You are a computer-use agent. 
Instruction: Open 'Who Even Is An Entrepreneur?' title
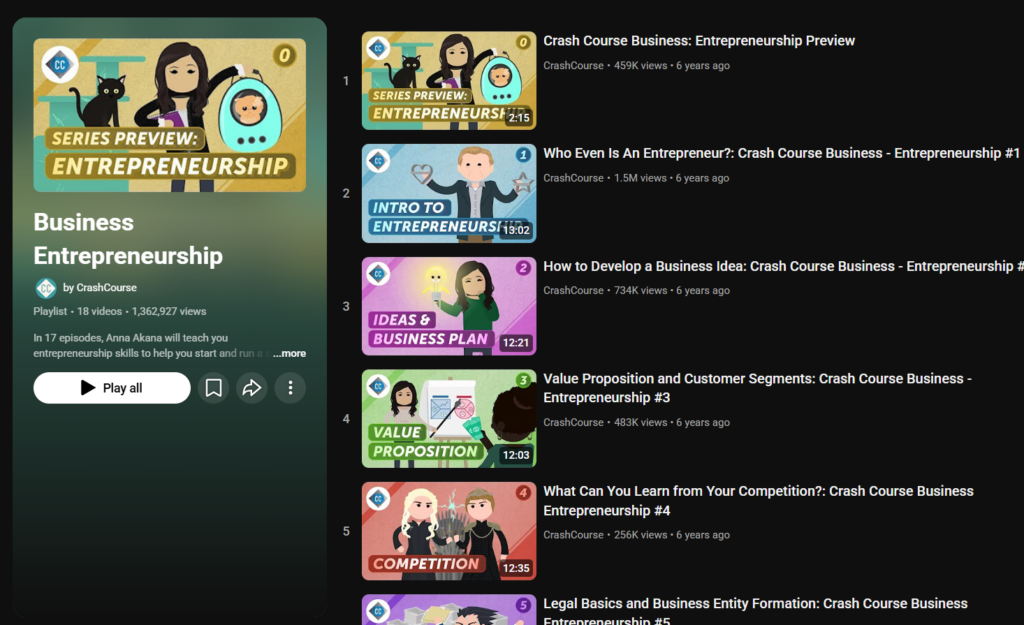click(781, 153)
